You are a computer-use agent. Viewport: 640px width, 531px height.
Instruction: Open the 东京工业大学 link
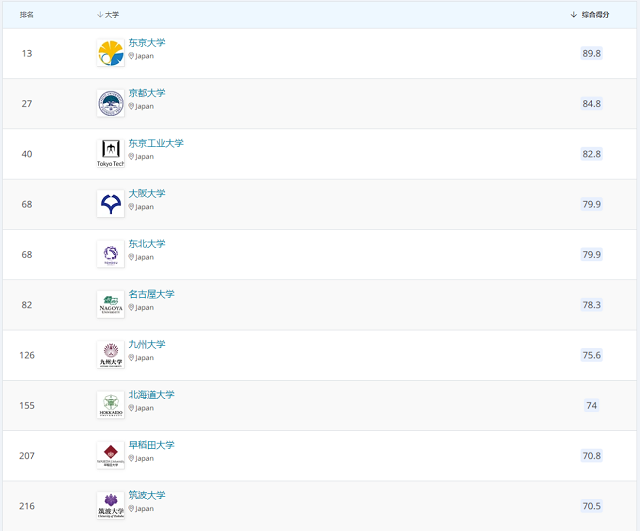[x=156, y=143]
